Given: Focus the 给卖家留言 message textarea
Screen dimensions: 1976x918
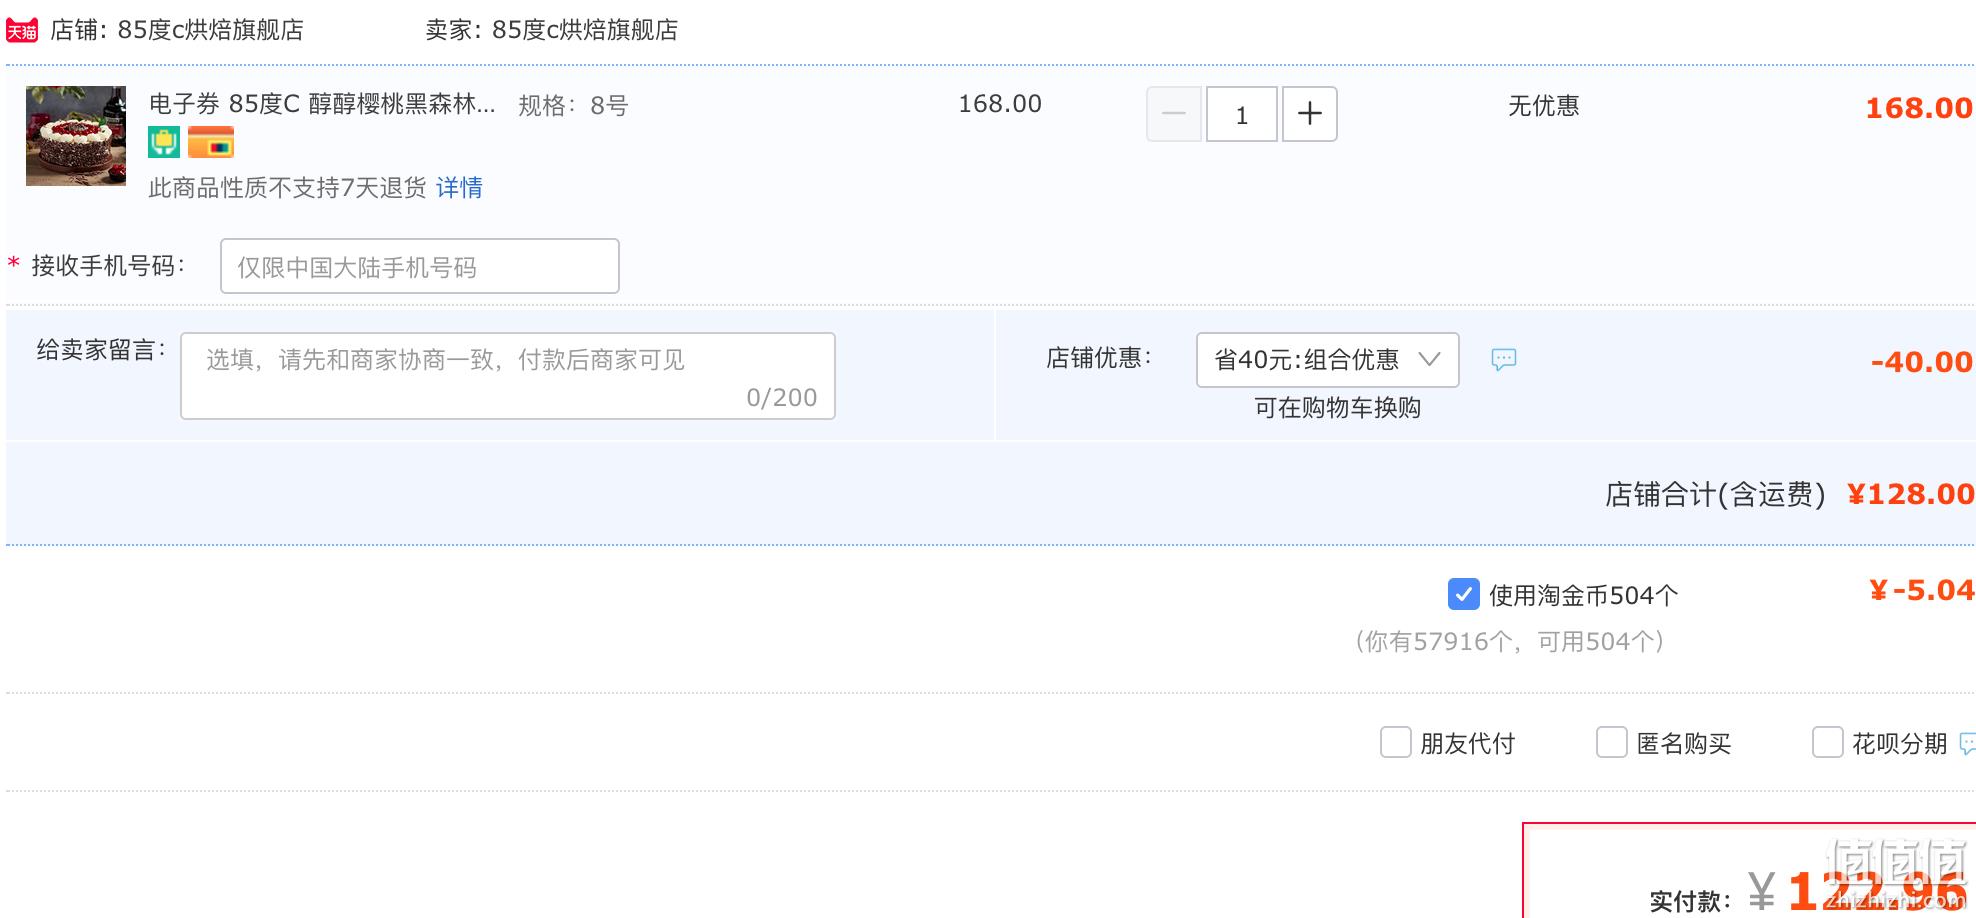Looking at the screenshot, I should pyautogui.click(x=508, y=376).
